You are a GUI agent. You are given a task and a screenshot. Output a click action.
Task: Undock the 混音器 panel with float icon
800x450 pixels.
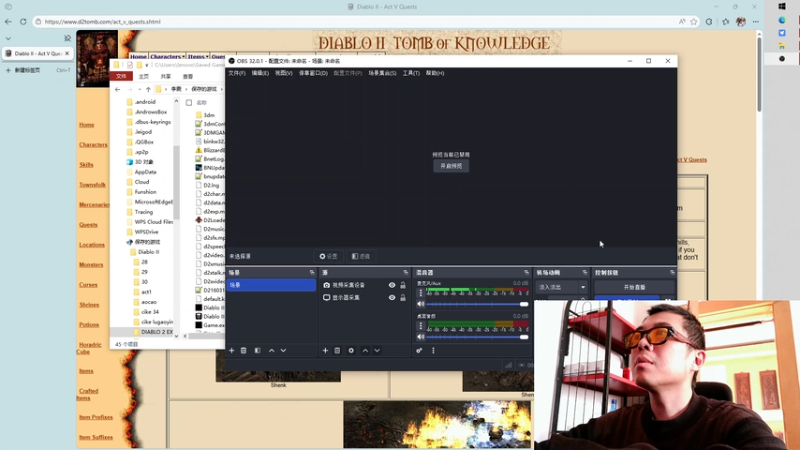click(527, 272)
